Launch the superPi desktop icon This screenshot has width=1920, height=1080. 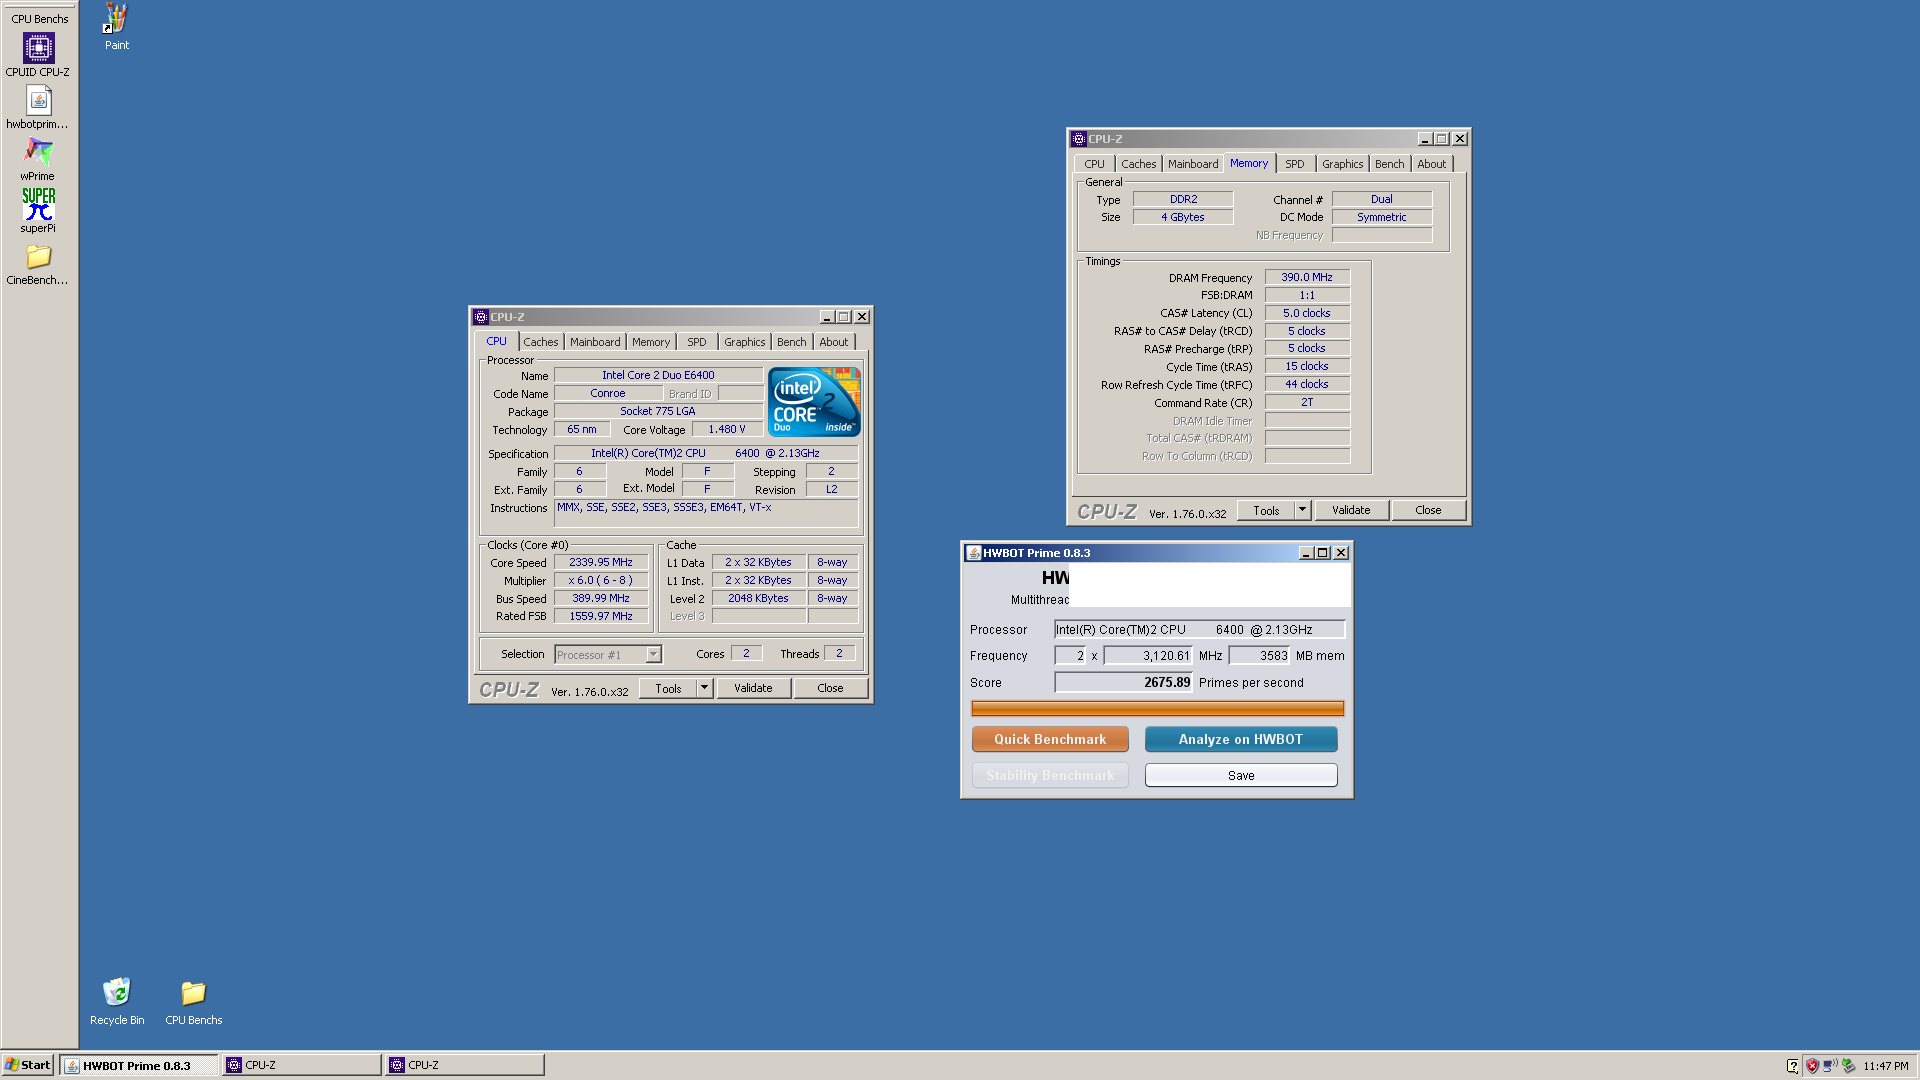(x=38, y=210)
